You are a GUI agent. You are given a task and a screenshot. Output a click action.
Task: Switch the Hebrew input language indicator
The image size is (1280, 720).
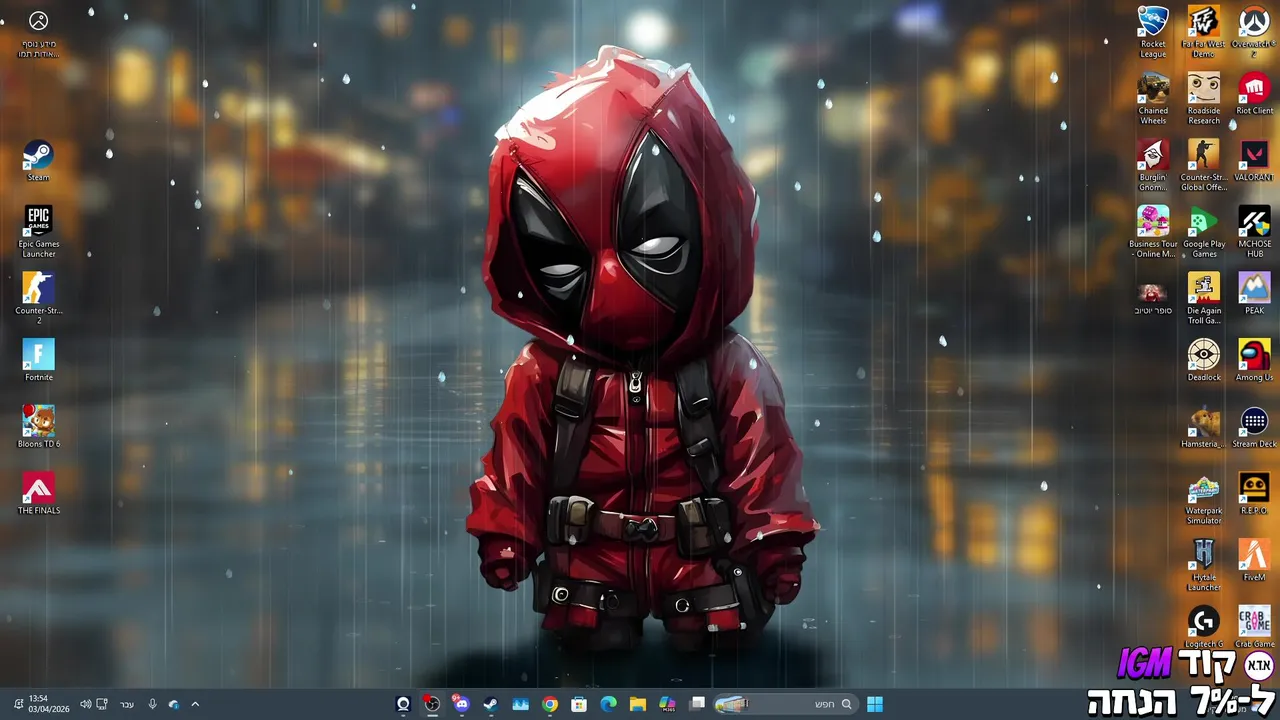click(127, 704)
